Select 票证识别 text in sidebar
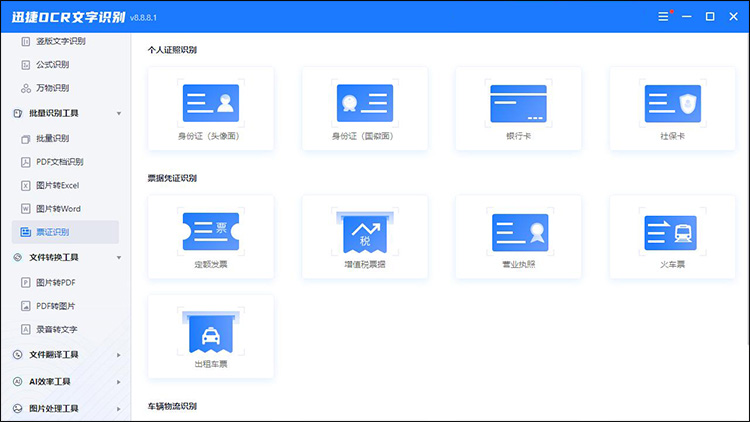The width and height of the screenshot is (750, 422). pyautogui.click(x=53, y=233)
